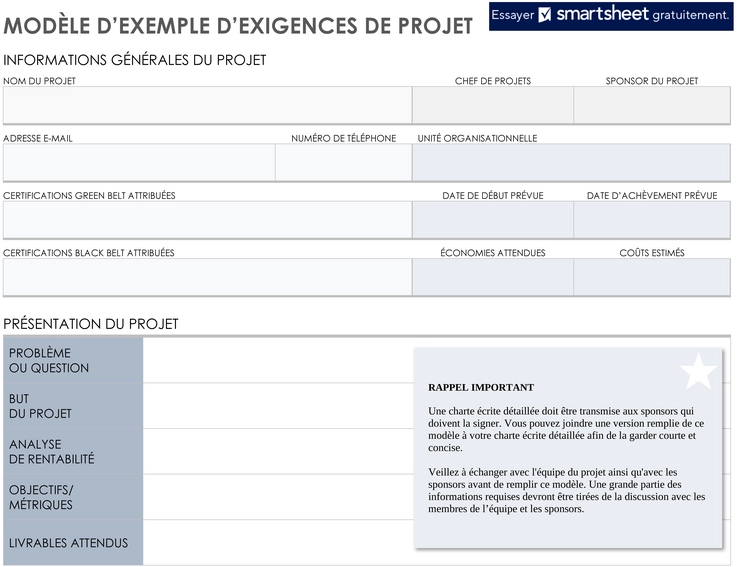
Task: Click the Modèle d'exemple d'exigences de projet title
Action: (238, 26)
